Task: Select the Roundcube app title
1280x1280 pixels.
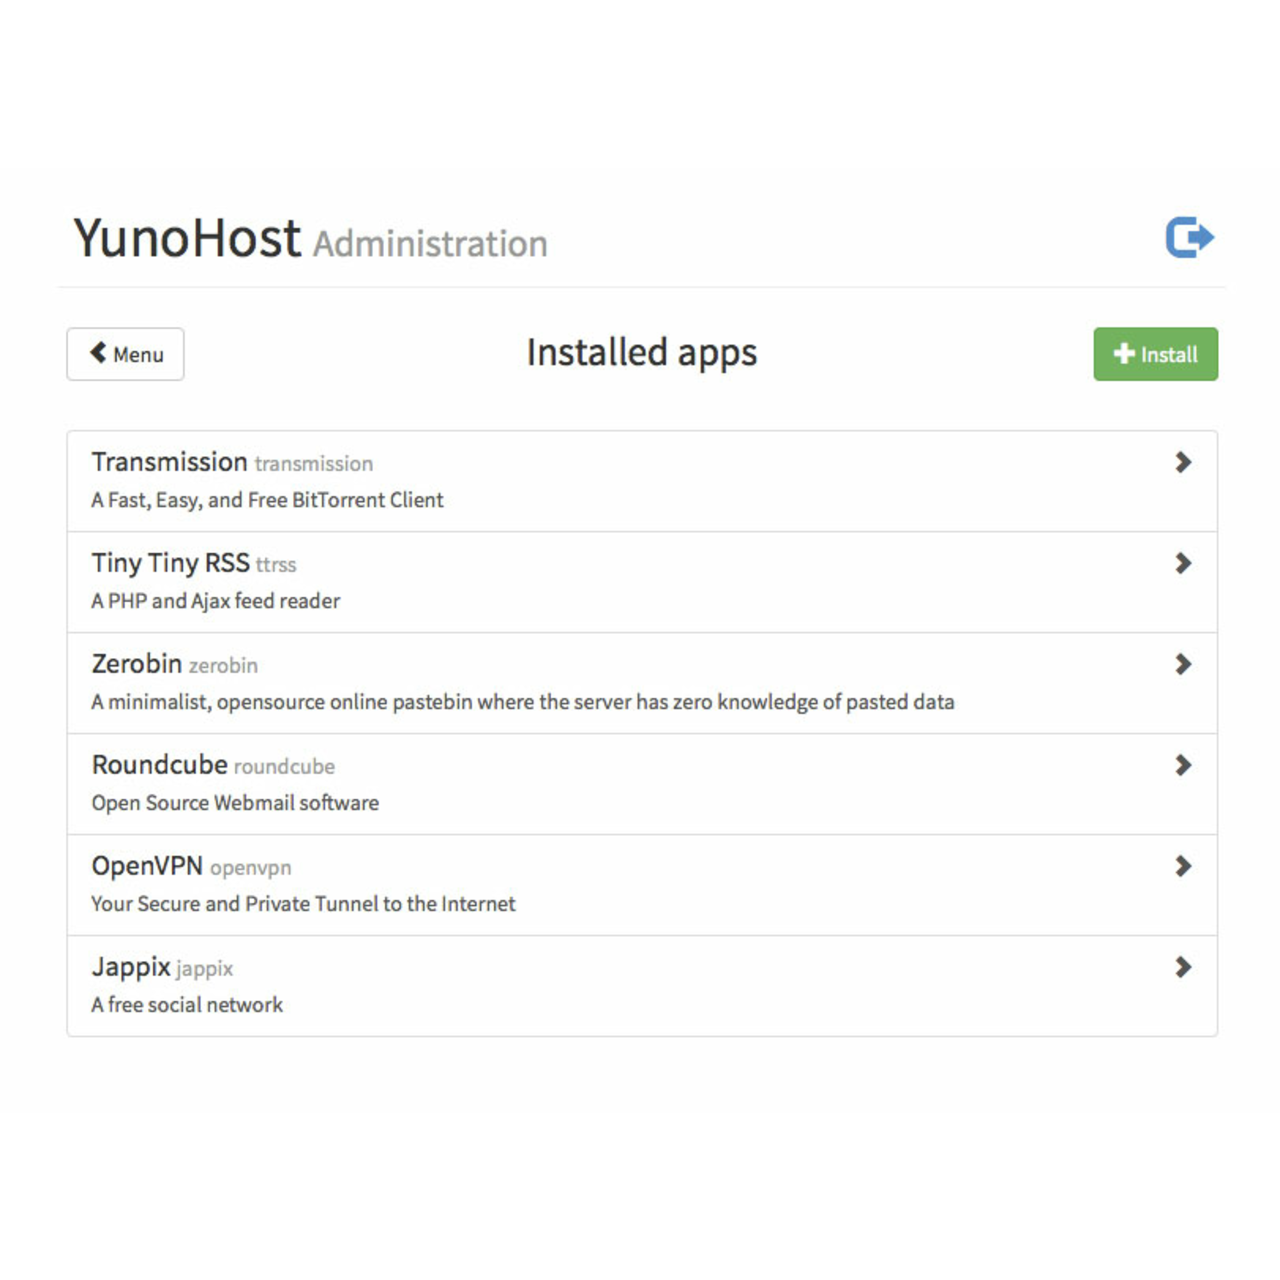Action: pos(159,765)
